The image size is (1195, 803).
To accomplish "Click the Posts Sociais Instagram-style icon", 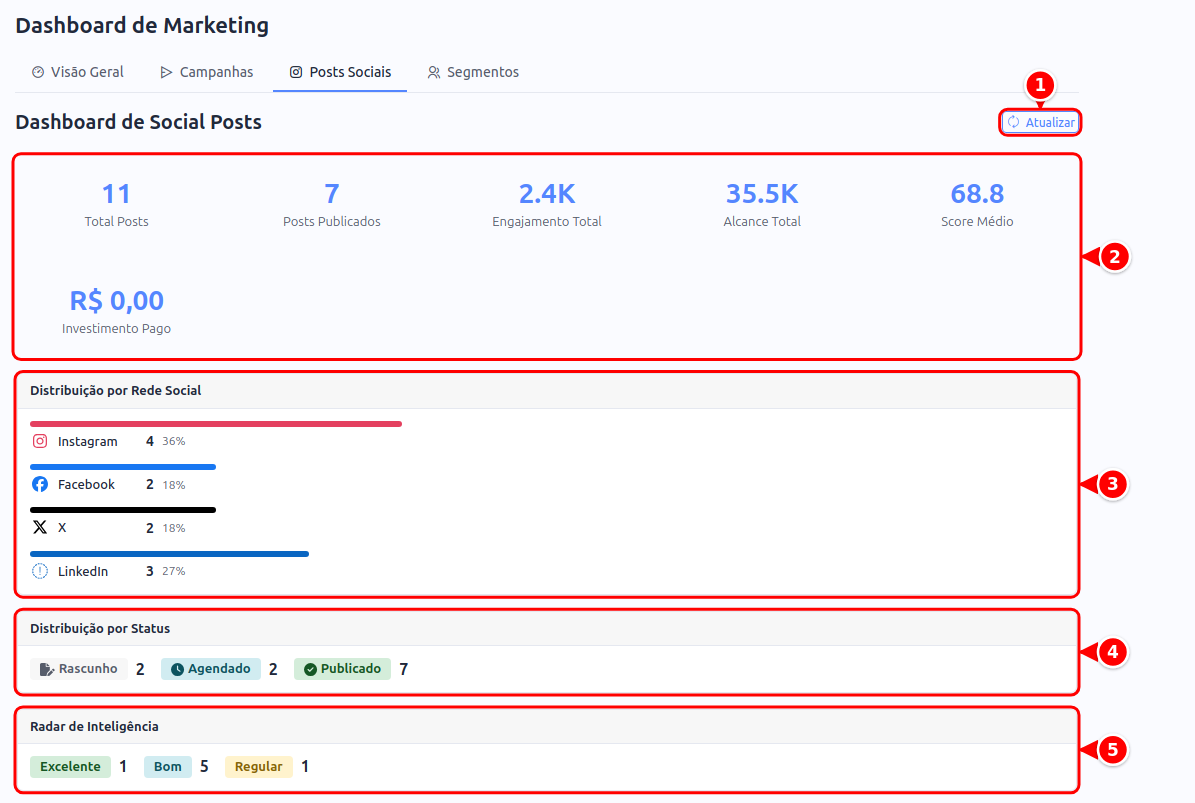I will (x=296, y=72).
